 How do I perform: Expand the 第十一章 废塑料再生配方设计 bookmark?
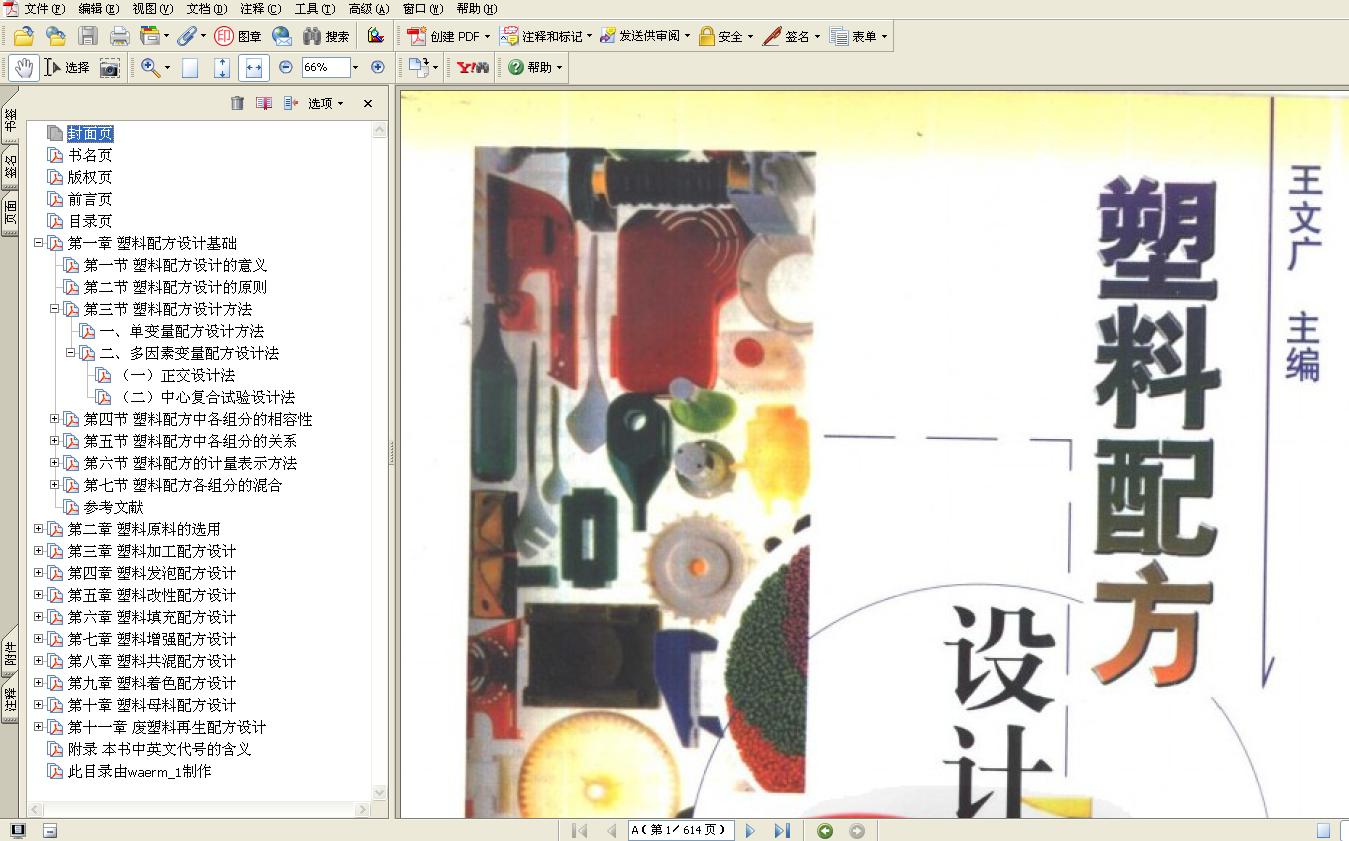39,726
